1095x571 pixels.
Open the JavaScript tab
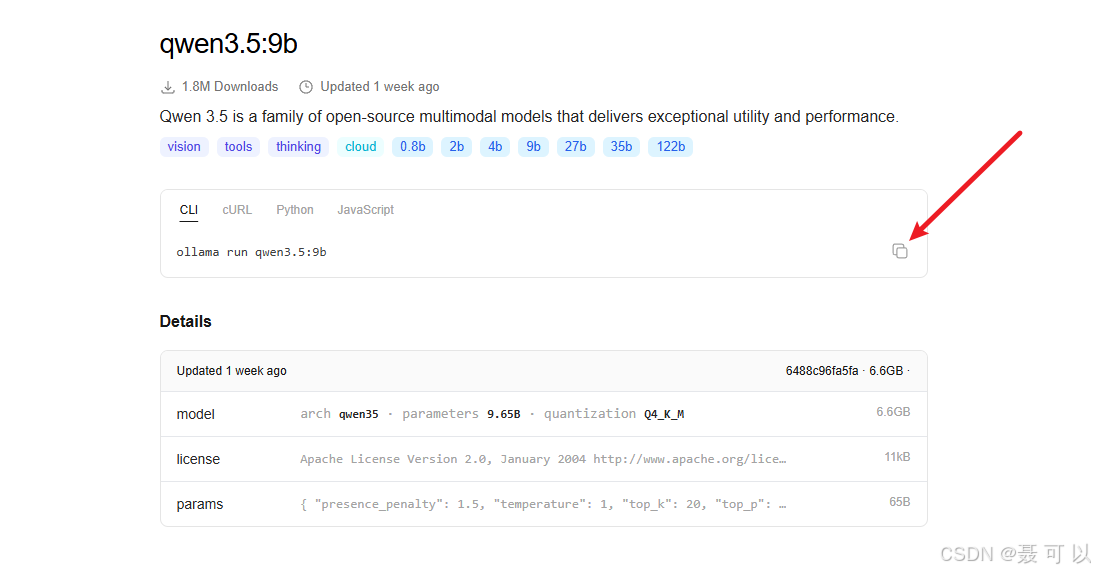point(365,209)
